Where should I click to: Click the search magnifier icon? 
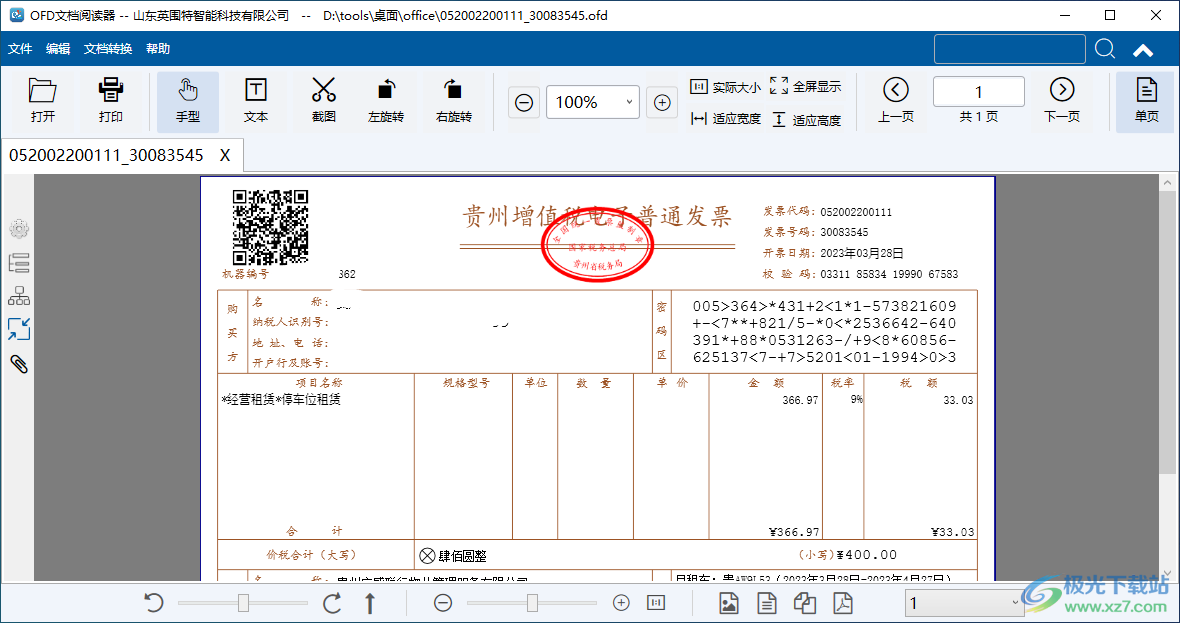[1105, 50]
